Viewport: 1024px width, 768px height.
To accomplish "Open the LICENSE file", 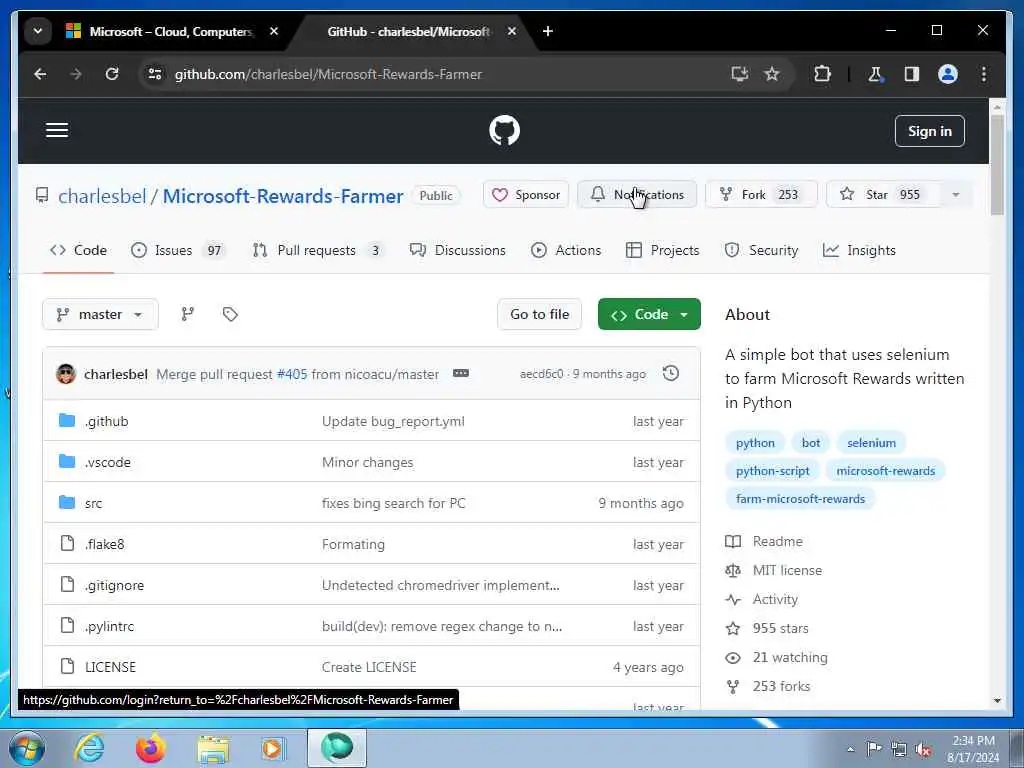I will pos(110,667).
